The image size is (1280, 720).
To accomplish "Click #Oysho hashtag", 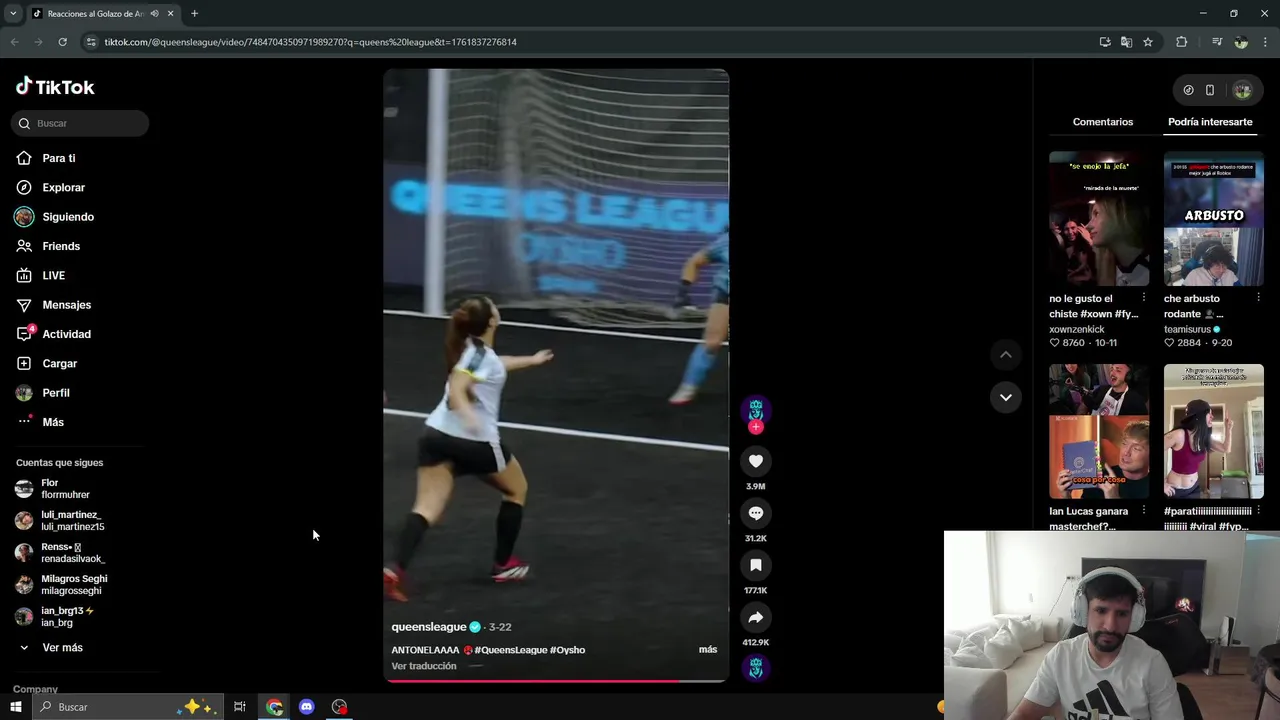I will [568, 650].
